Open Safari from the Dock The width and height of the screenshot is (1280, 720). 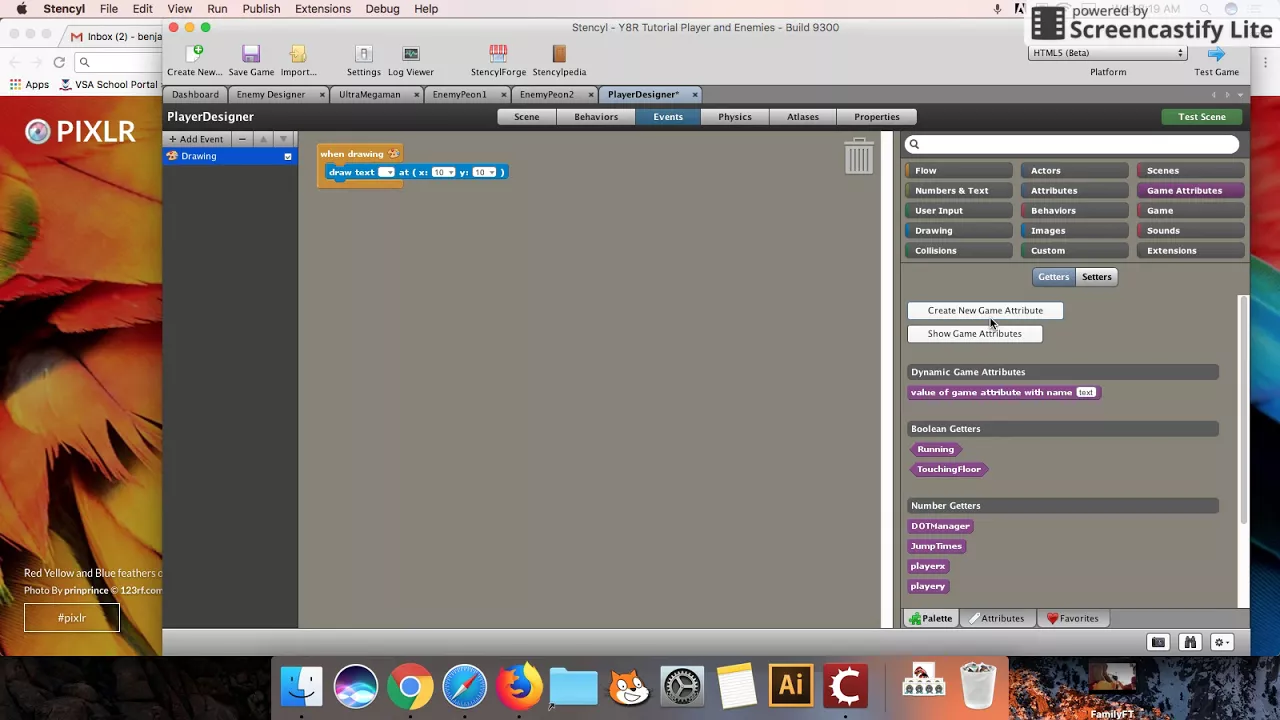tap(465, 687)
